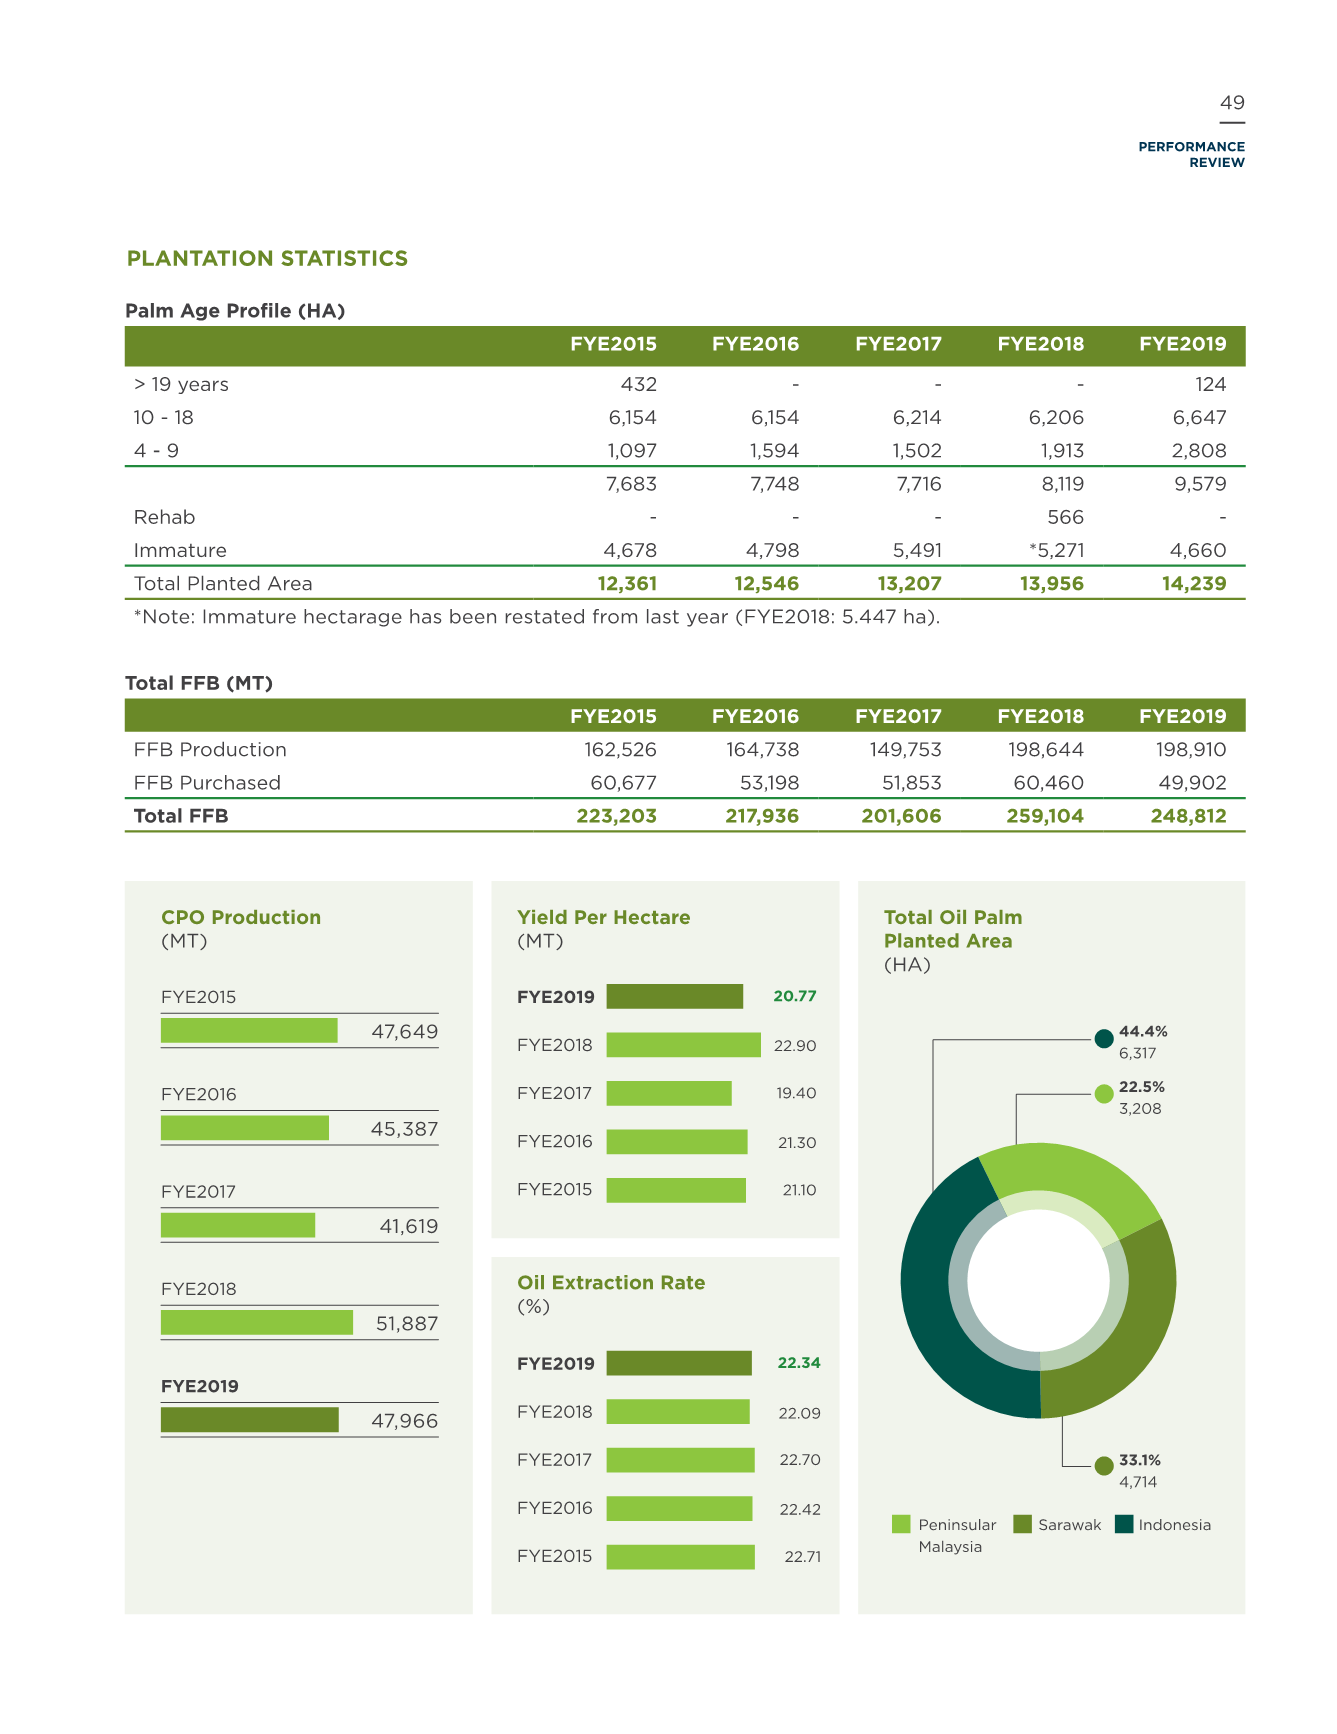1337x1734 pixels.
Task: Select the value 124 for FYE2019
Action: click(x=1210, y=385)
